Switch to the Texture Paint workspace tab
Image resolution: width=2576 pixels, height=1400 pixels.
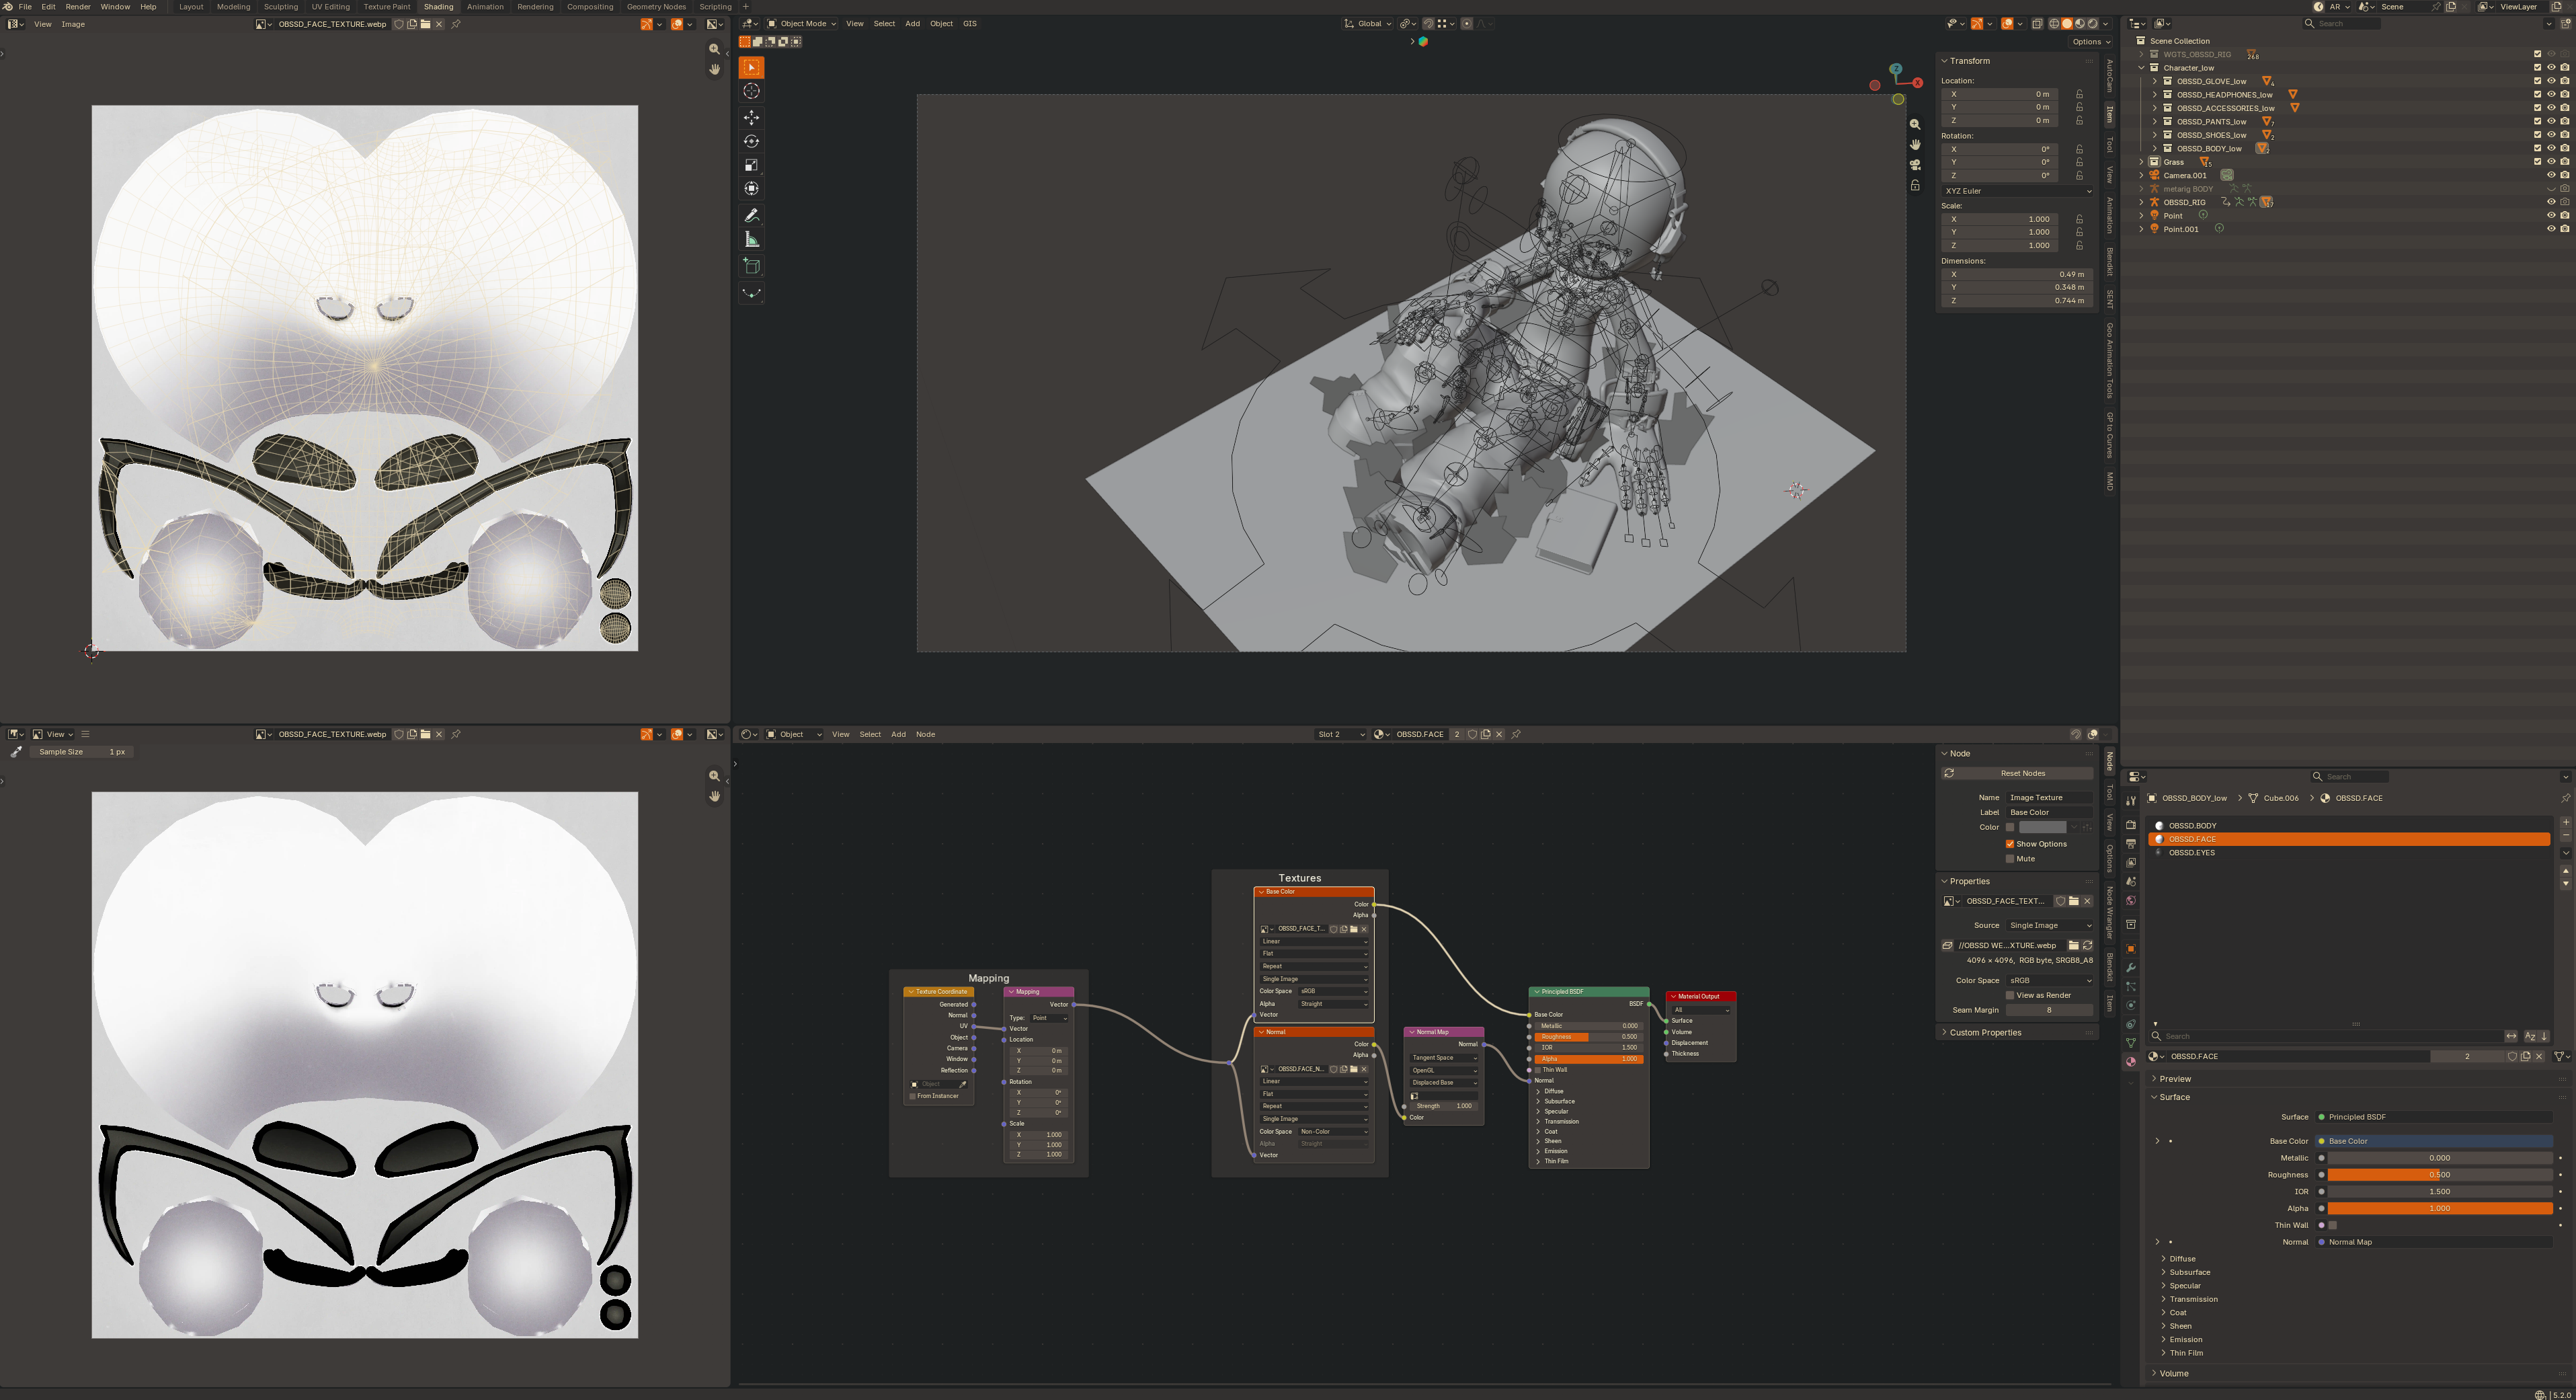point(387,7)
